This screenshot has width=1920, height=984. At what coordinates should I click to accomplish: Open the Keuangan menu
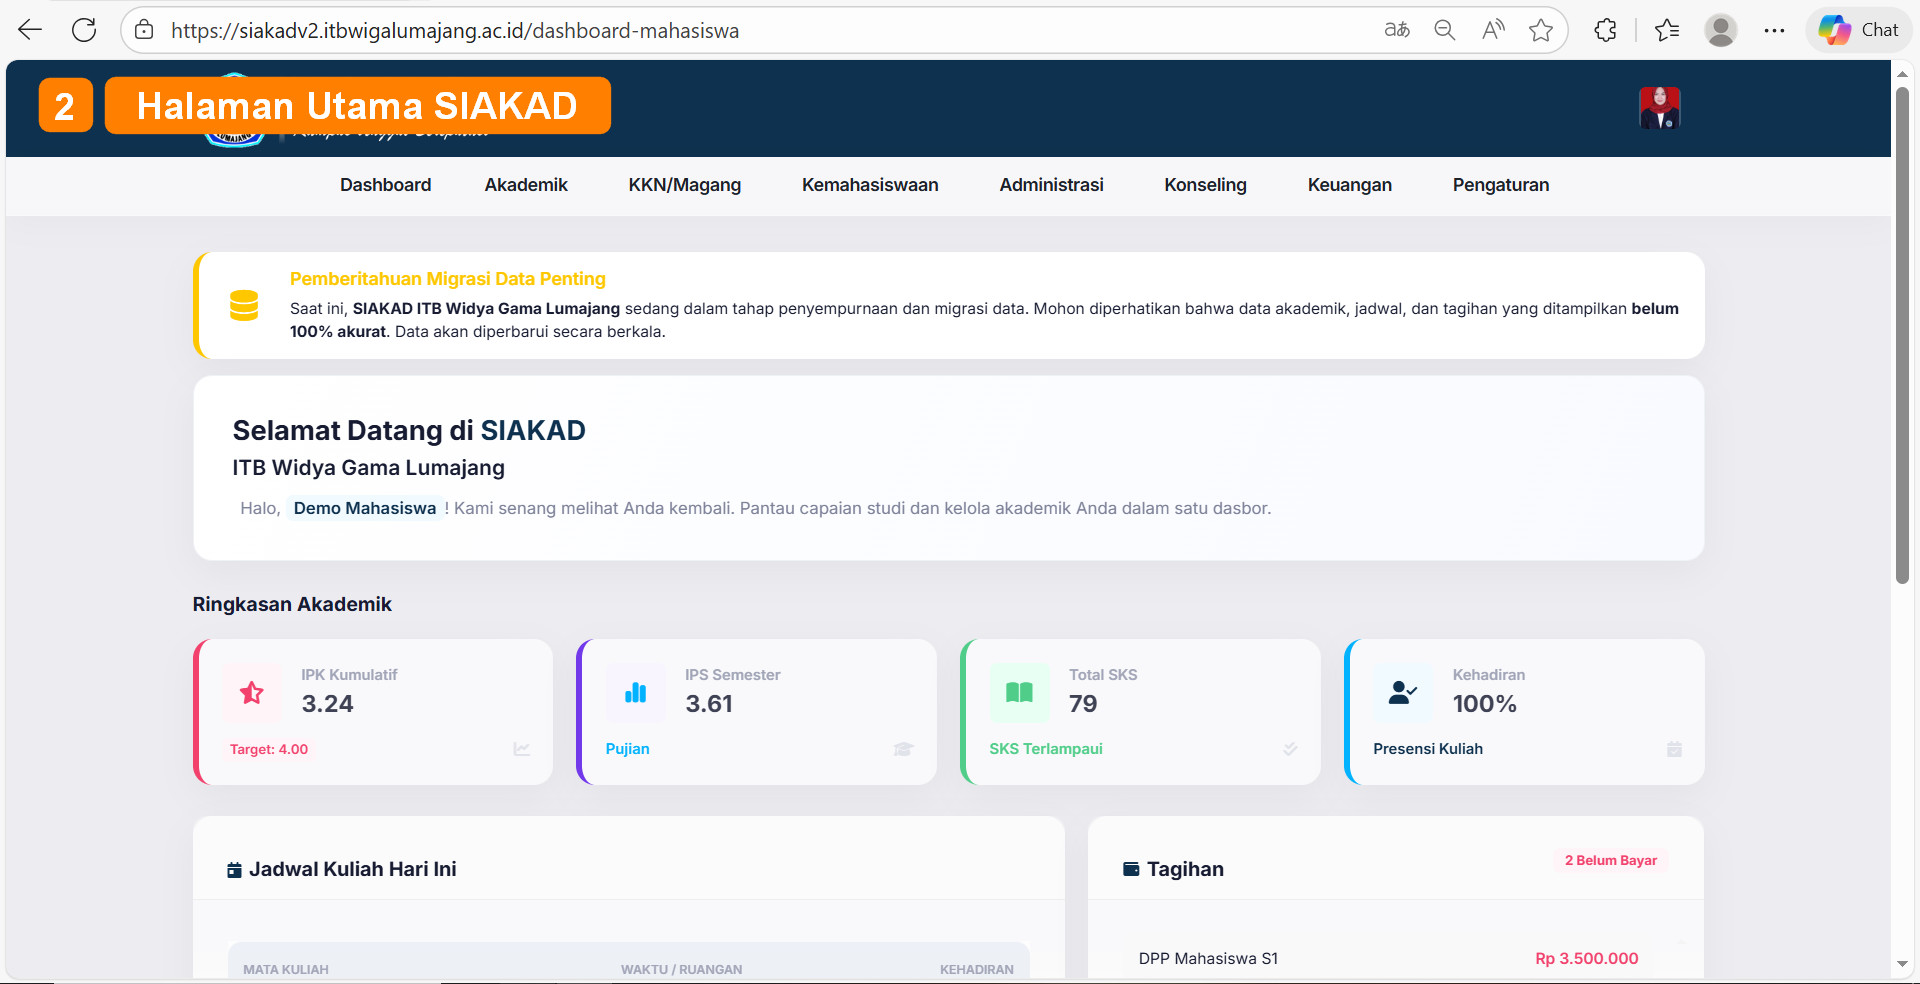pos(1349,185)
